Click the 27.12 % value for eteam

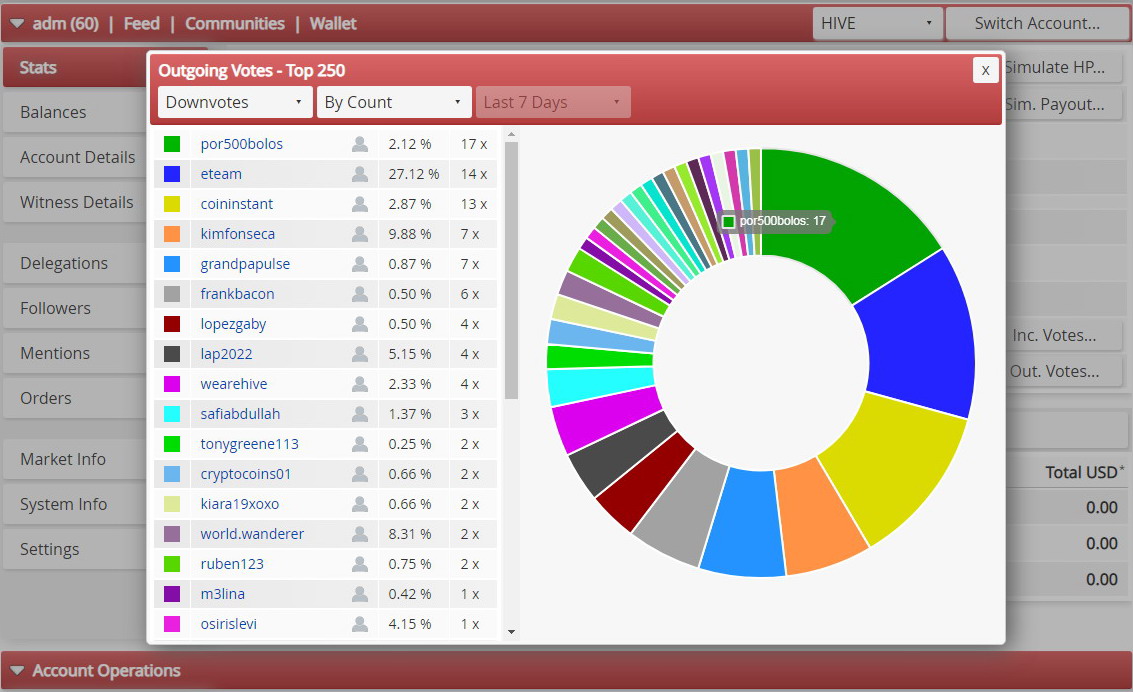click(413, 174)
